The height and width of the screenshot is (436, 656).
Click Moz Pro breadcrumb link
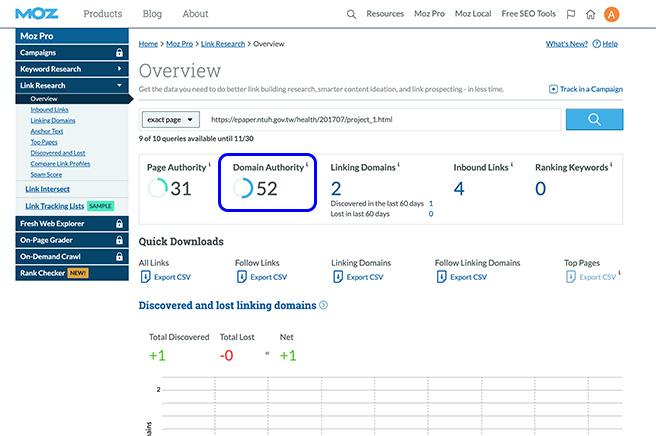[x=179, y=44]
